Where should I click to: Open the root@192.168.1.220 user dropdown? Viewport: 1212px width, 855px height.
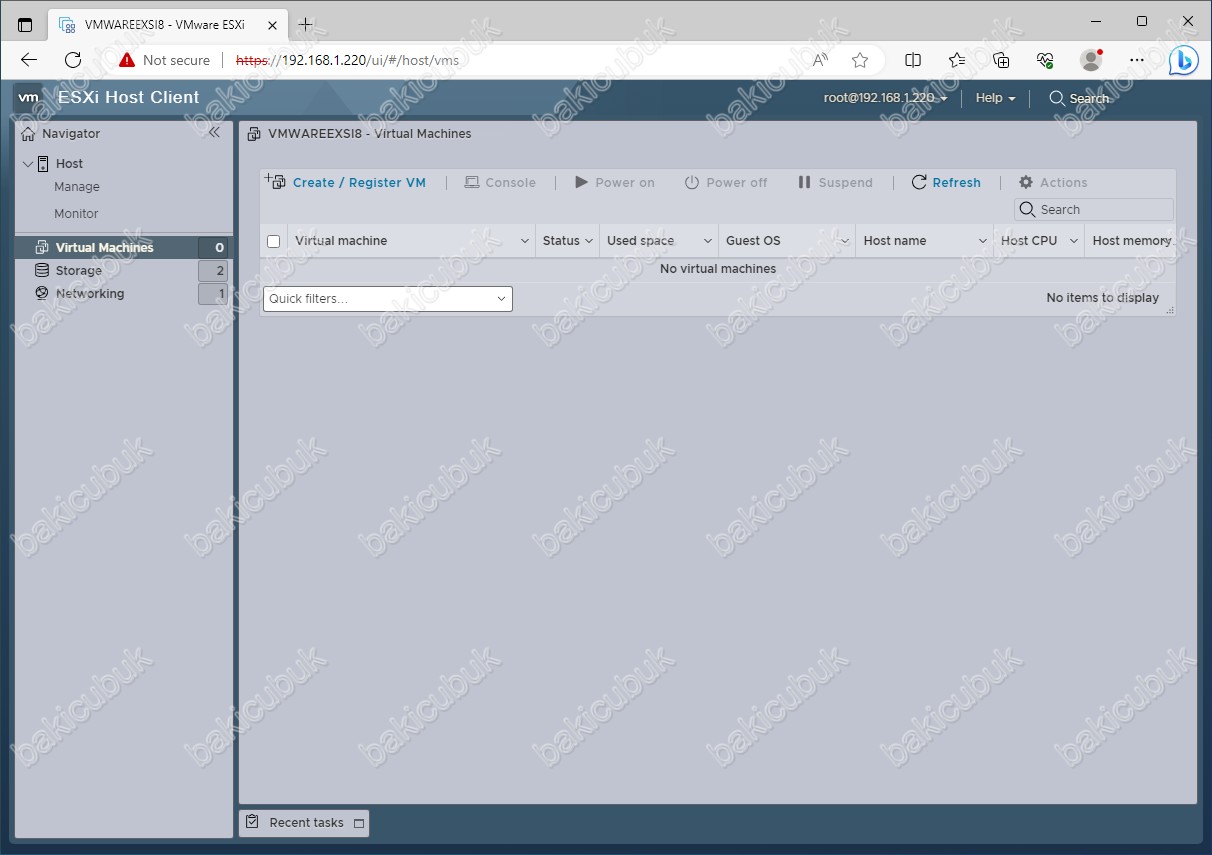click(885, 98)
